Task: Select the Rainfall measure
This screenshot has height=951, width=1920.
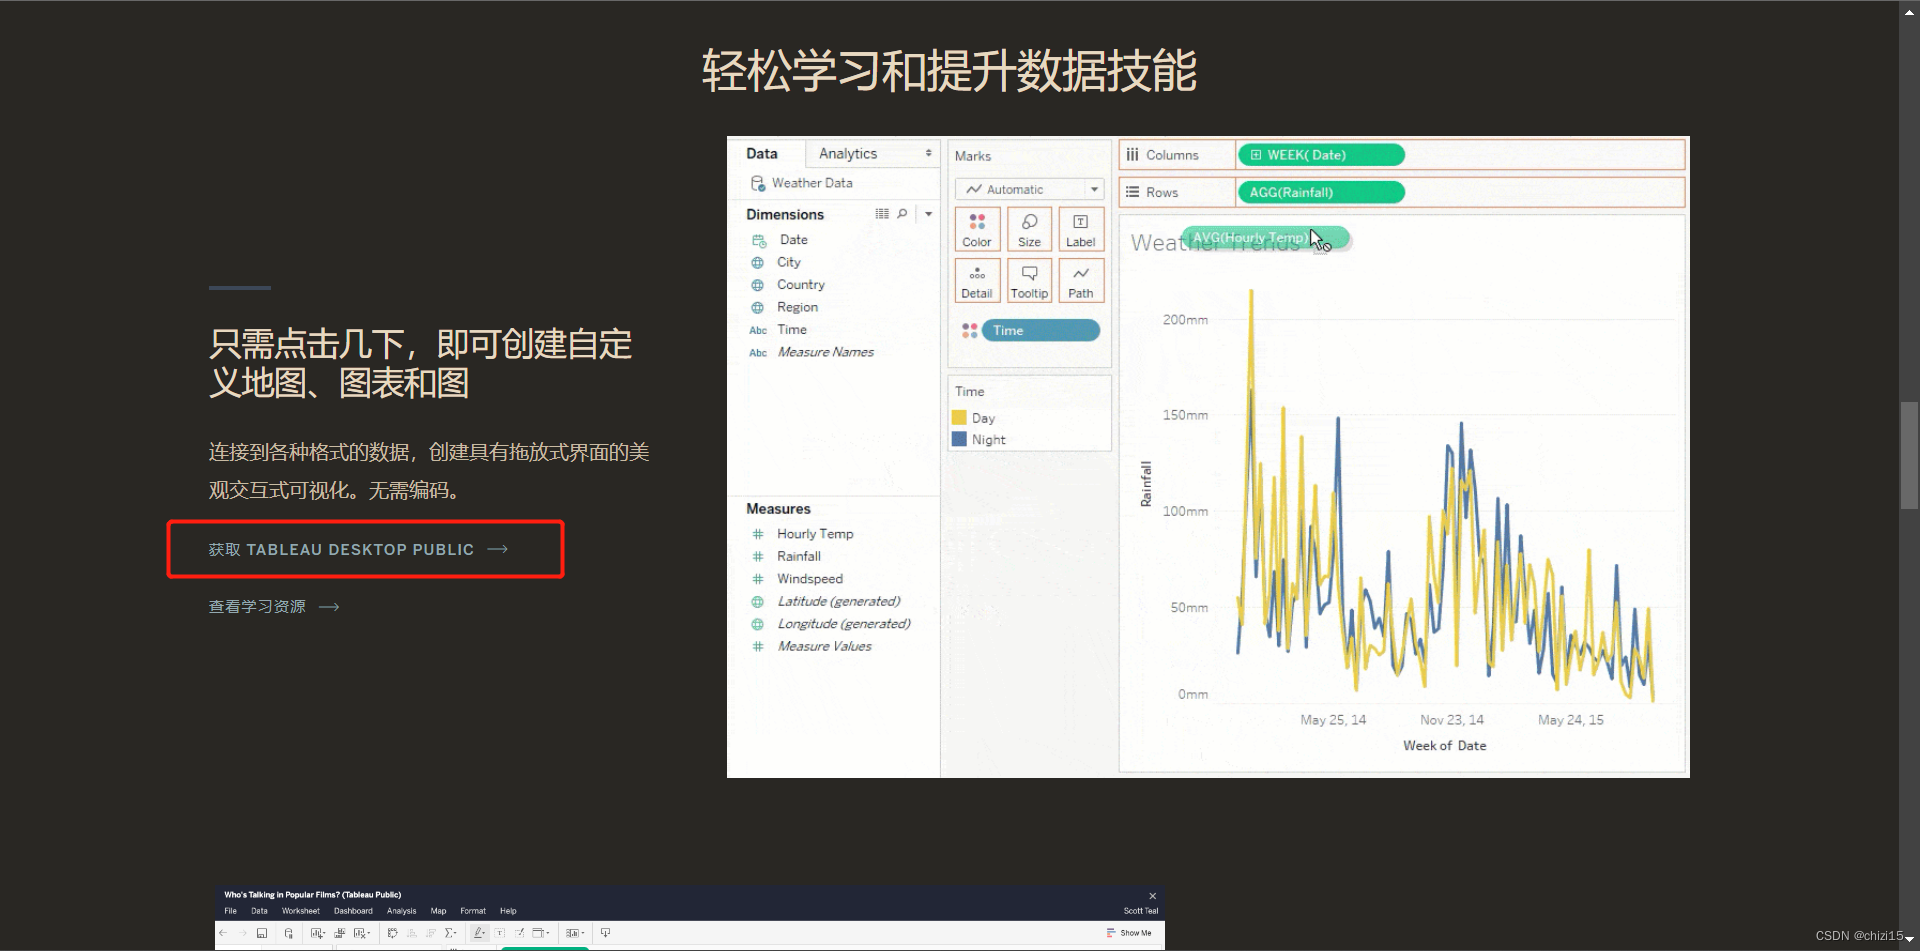Action: [x=799, y=556]
